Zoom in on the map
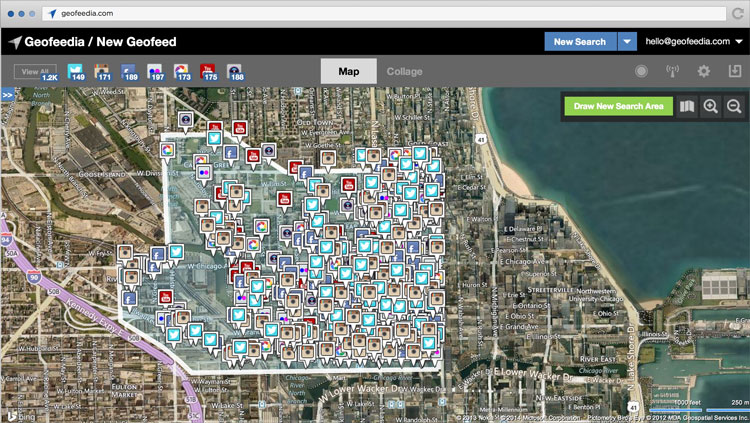This screenshot has width=750, height=423. pos(710,106)
